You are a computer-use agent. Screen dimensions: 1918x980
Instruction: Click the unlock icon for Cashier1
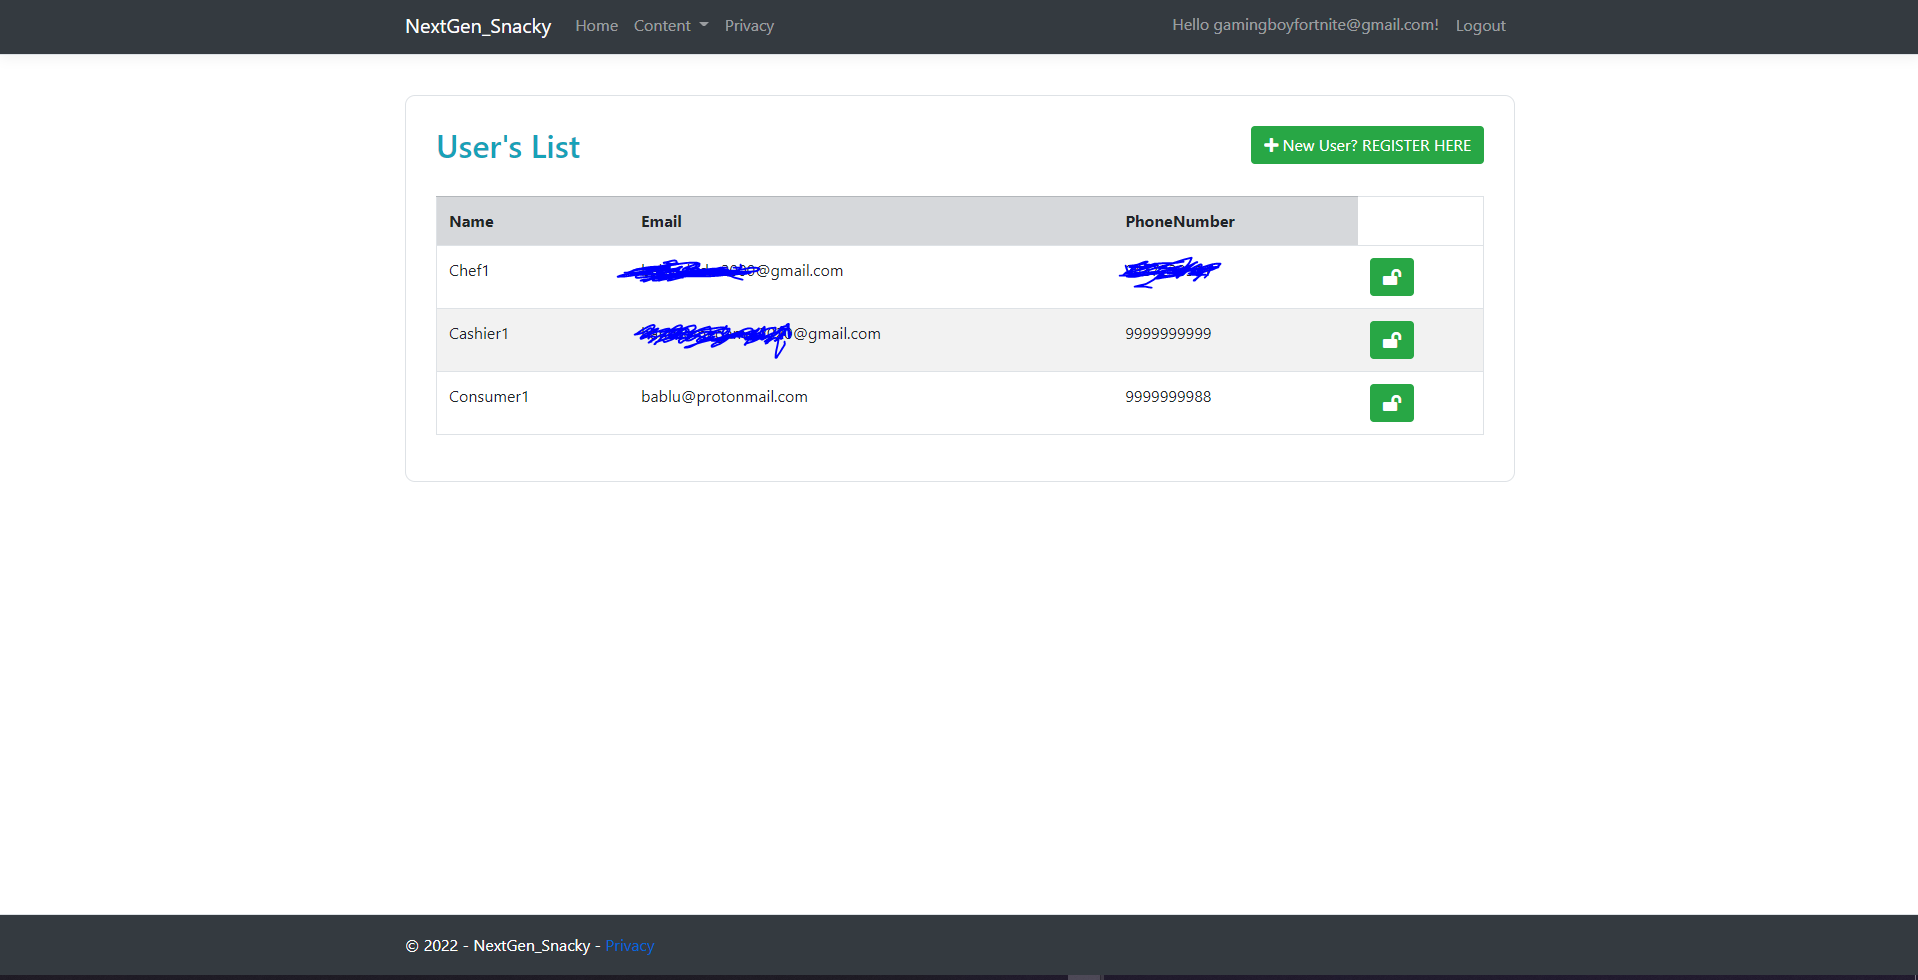coord(1391,340)
